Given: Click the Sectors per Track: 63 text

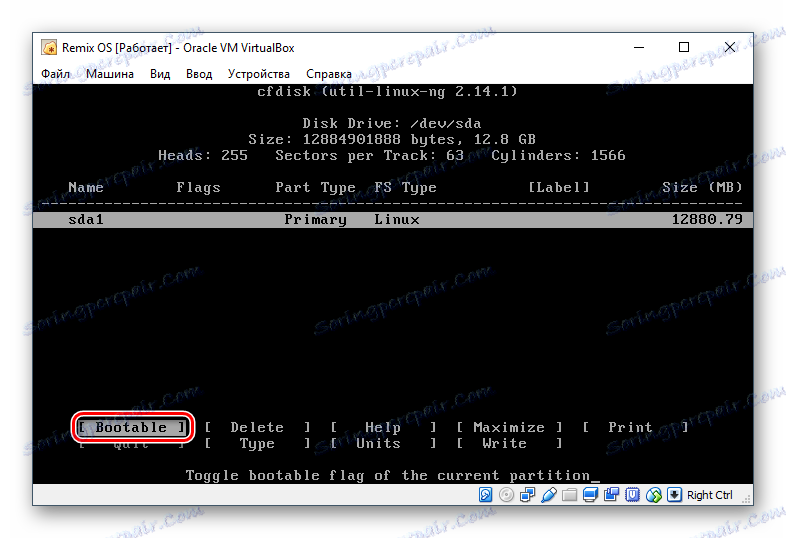Looking at the screenshot, I should (x=369, y=155).
